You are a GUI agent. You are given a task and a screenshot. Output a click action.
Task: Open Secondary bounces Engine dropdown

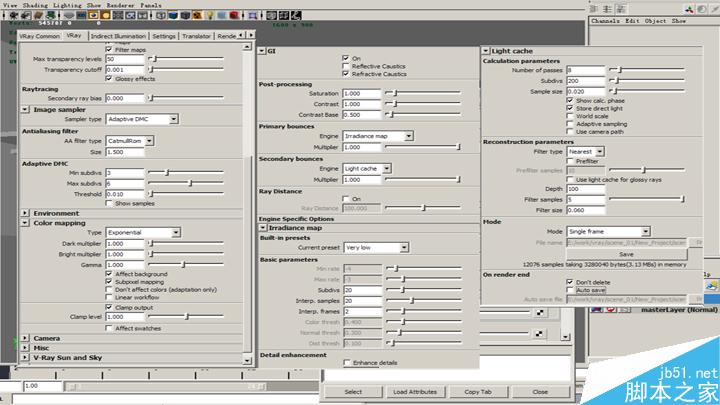pyautogui.click(x=366, y=169)
